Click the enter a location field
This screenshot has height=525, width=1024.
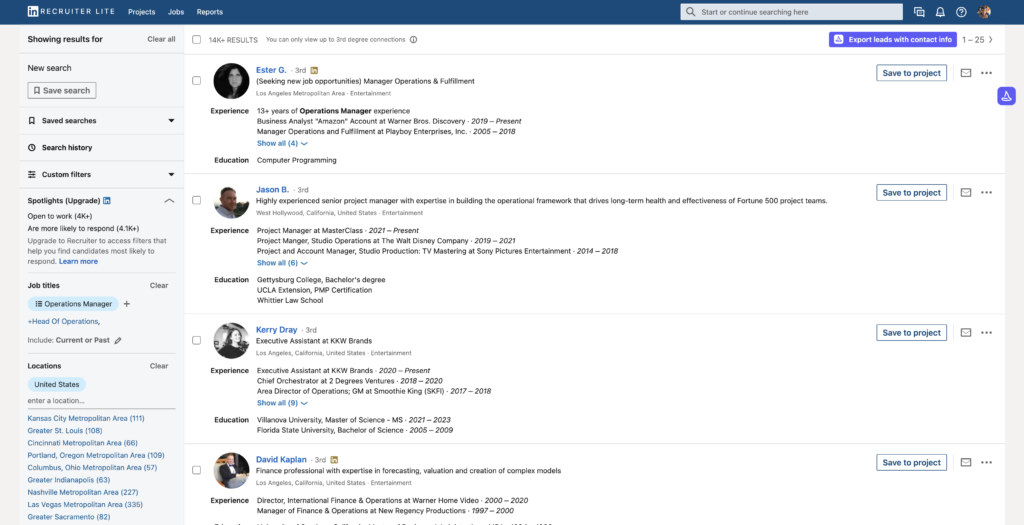click(101, 400)
